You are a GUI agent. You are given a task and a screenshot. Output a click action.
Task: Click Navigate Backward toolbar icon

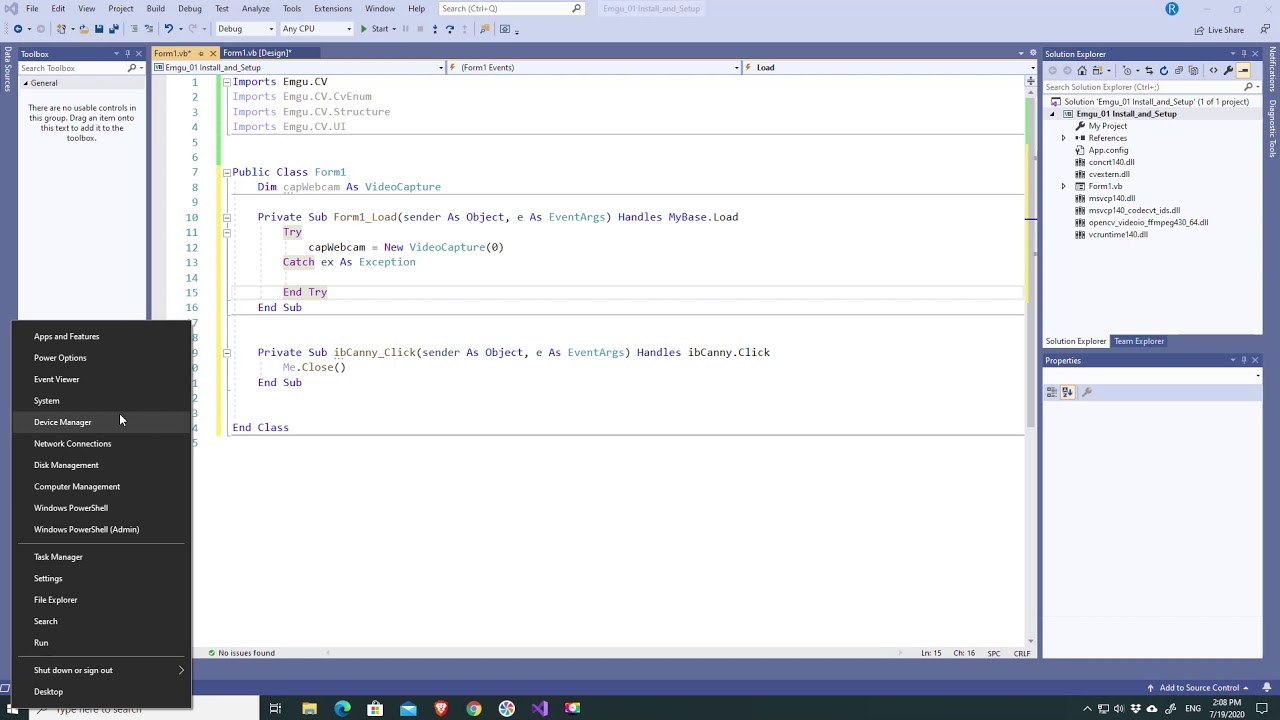click(18, 29)
